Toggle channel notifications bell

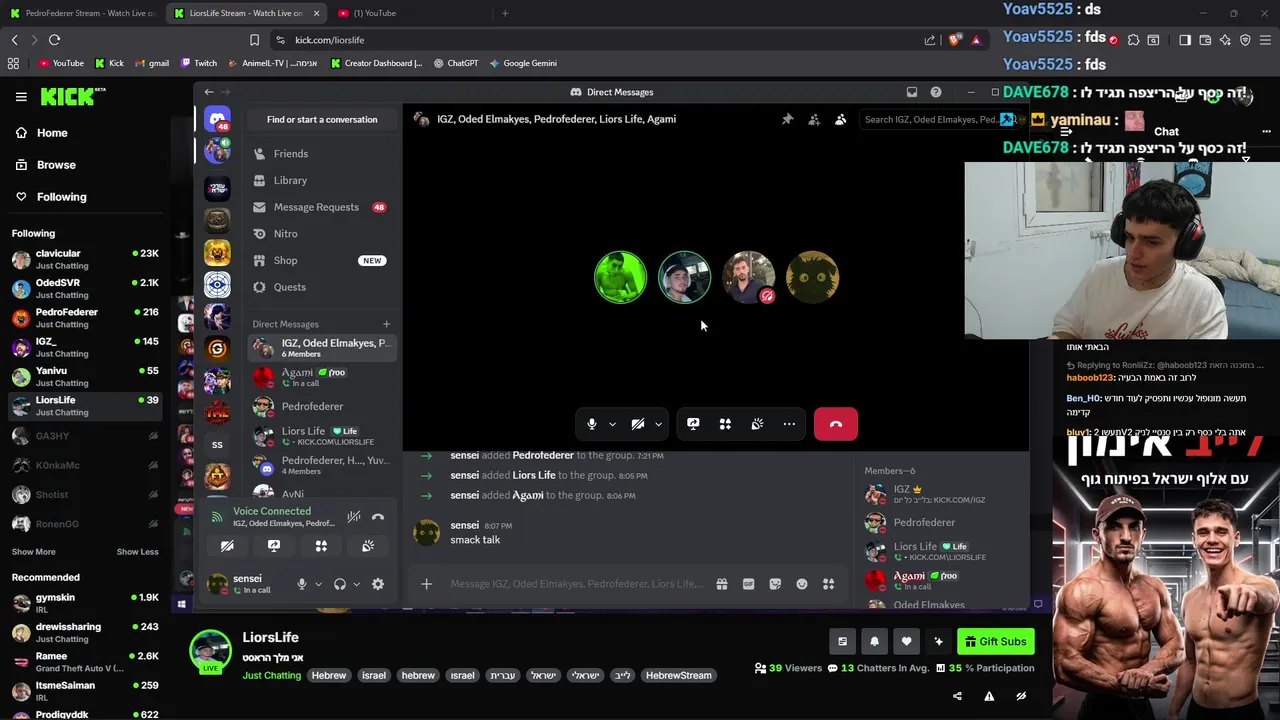point(874,642)
